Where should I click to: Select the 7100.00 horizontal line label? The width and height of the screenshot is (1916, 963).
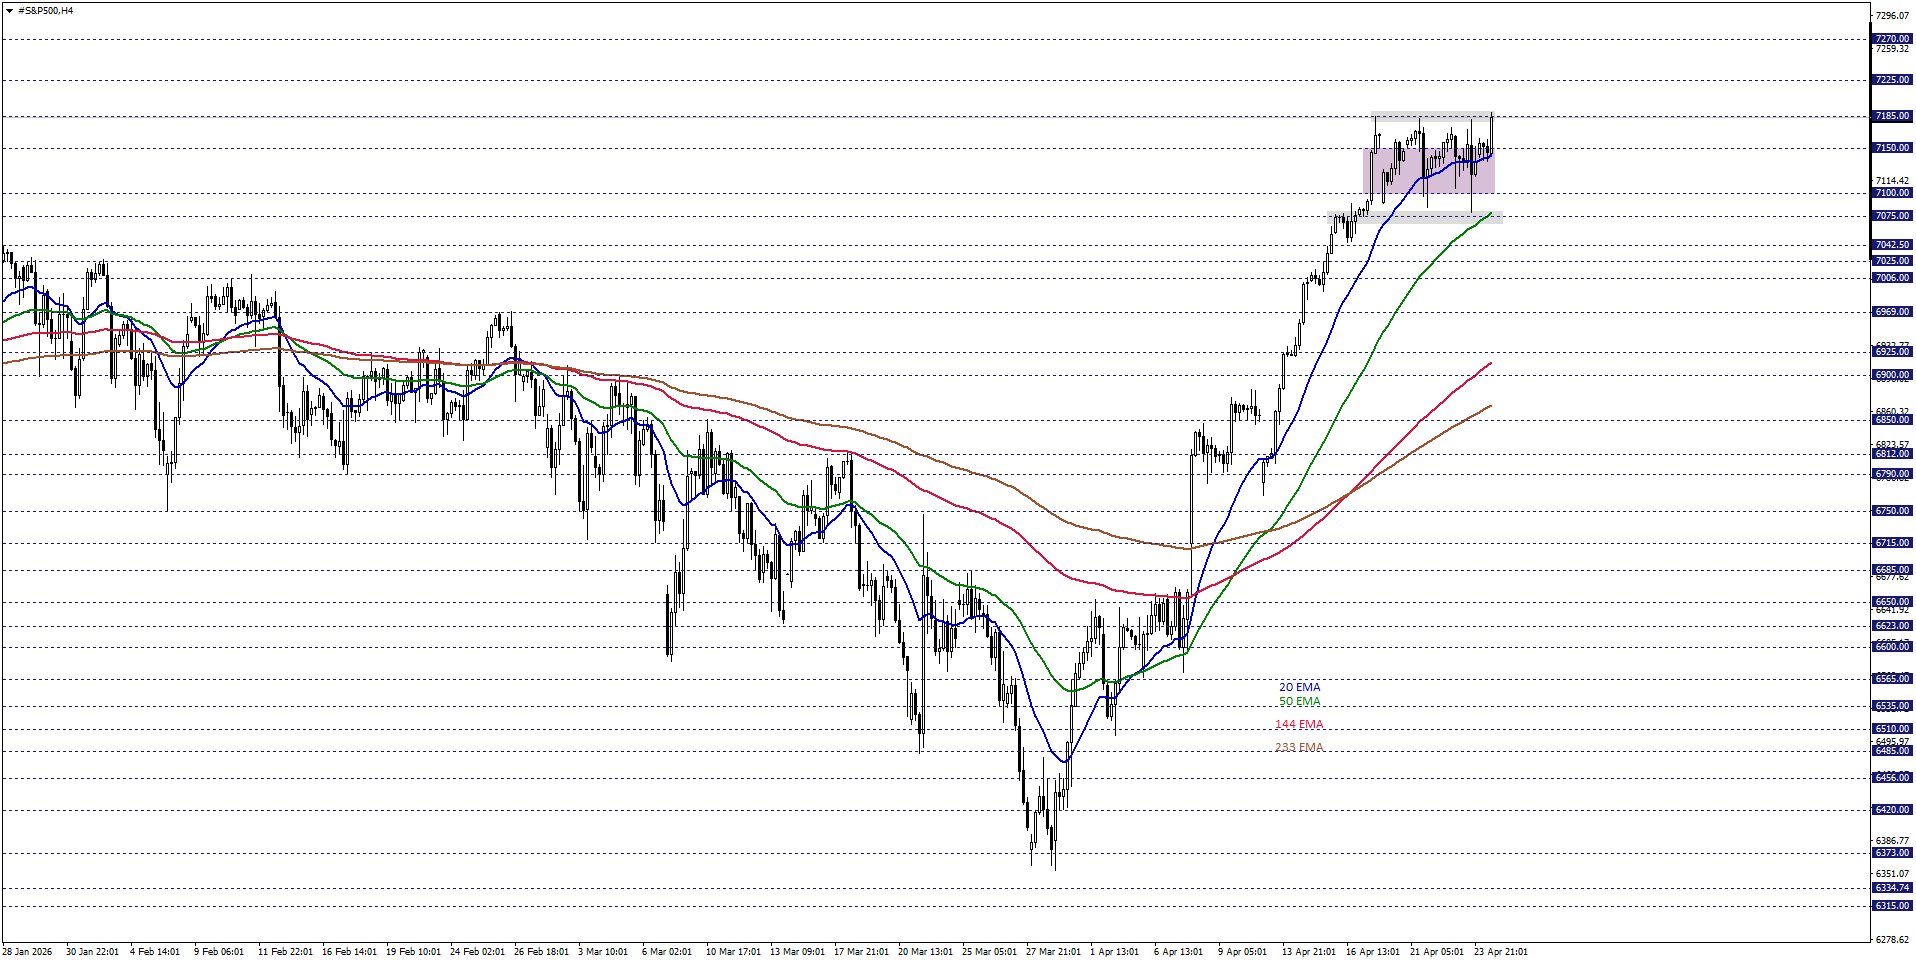coord(1893,192)
